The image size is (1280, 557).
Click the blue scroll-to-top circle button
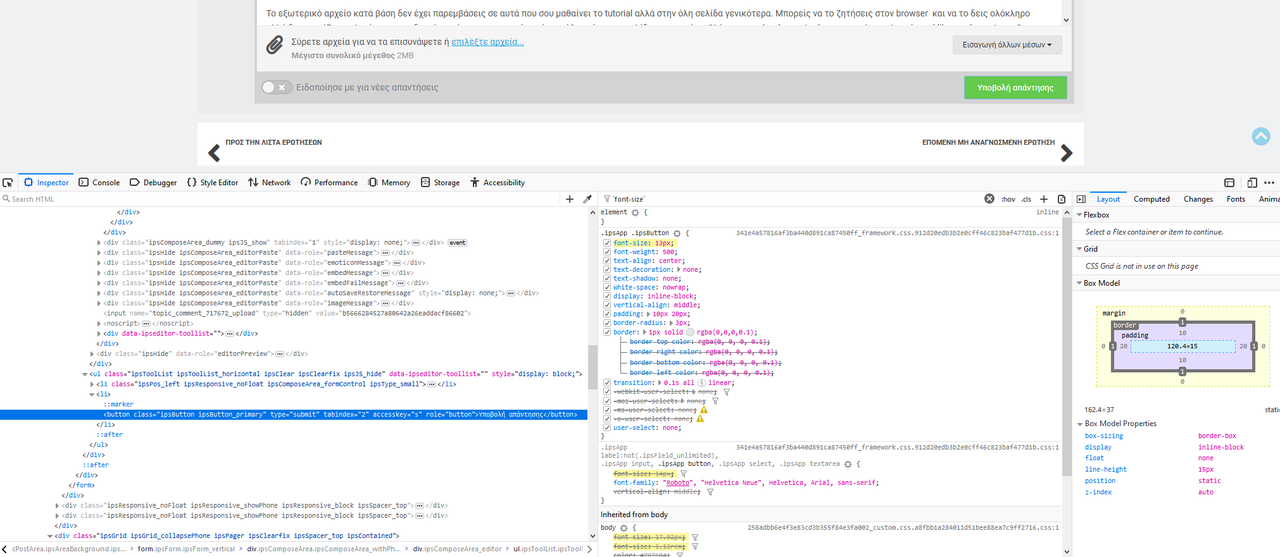coord(1260,136)
